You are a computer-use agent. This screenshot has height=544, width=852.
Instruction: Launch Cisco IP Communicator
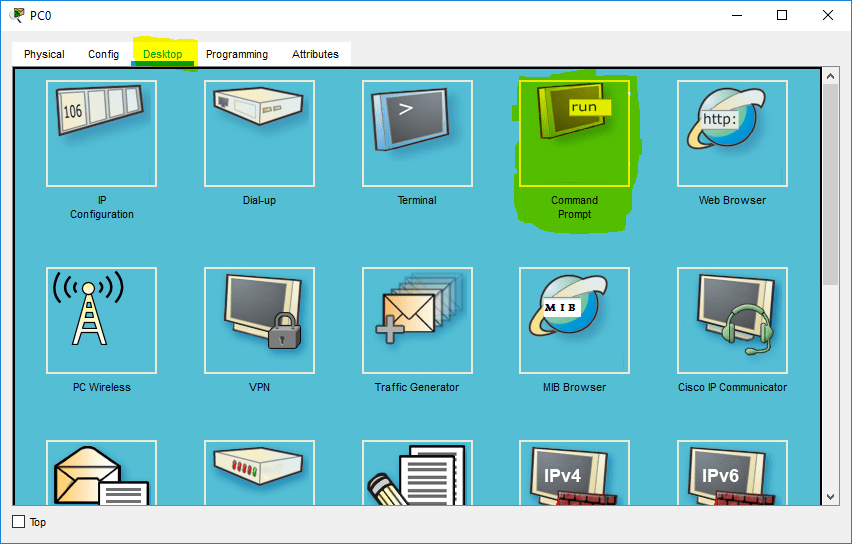tap(732, 320)
